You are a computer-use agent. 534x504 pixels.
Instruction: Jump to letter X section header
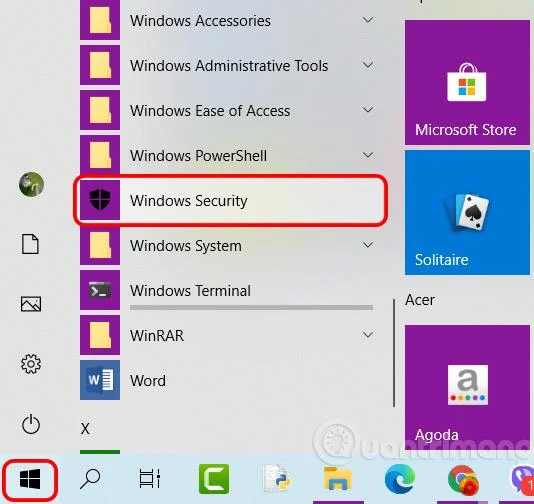(x=85, y=428)
